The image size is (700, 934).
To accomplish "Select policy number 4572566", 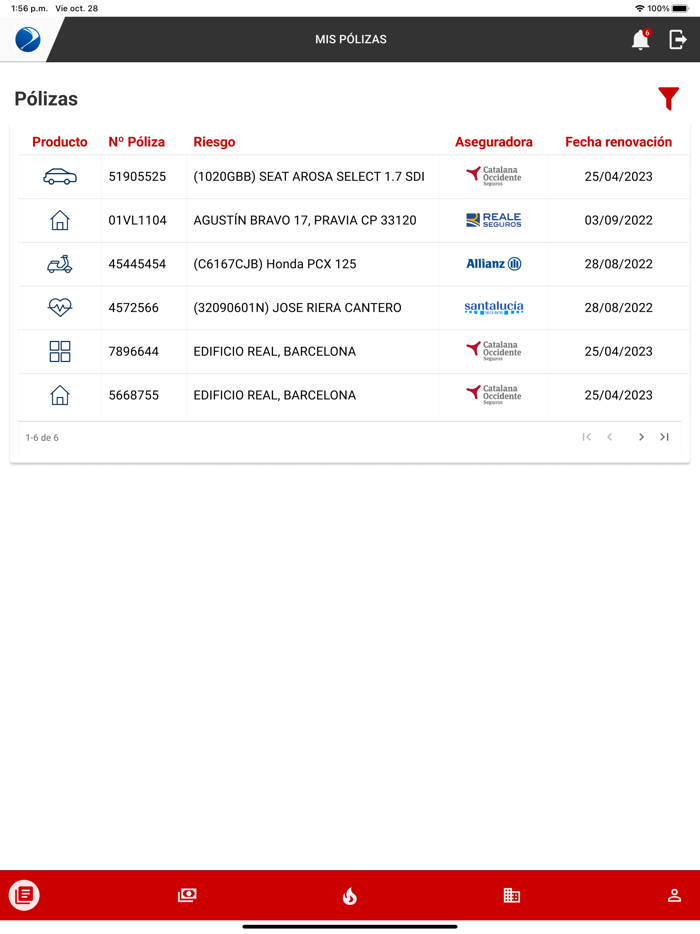I will (x=133, y=307).
